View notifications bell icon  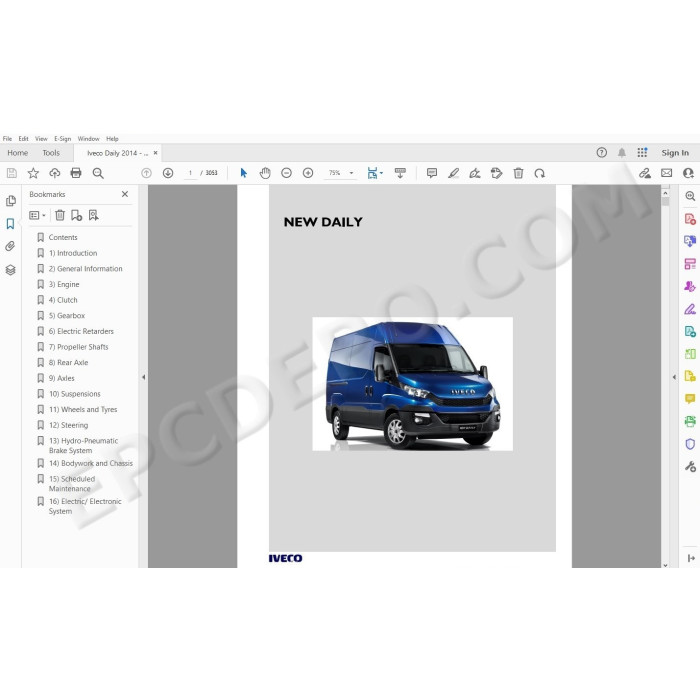coord(621,153)
